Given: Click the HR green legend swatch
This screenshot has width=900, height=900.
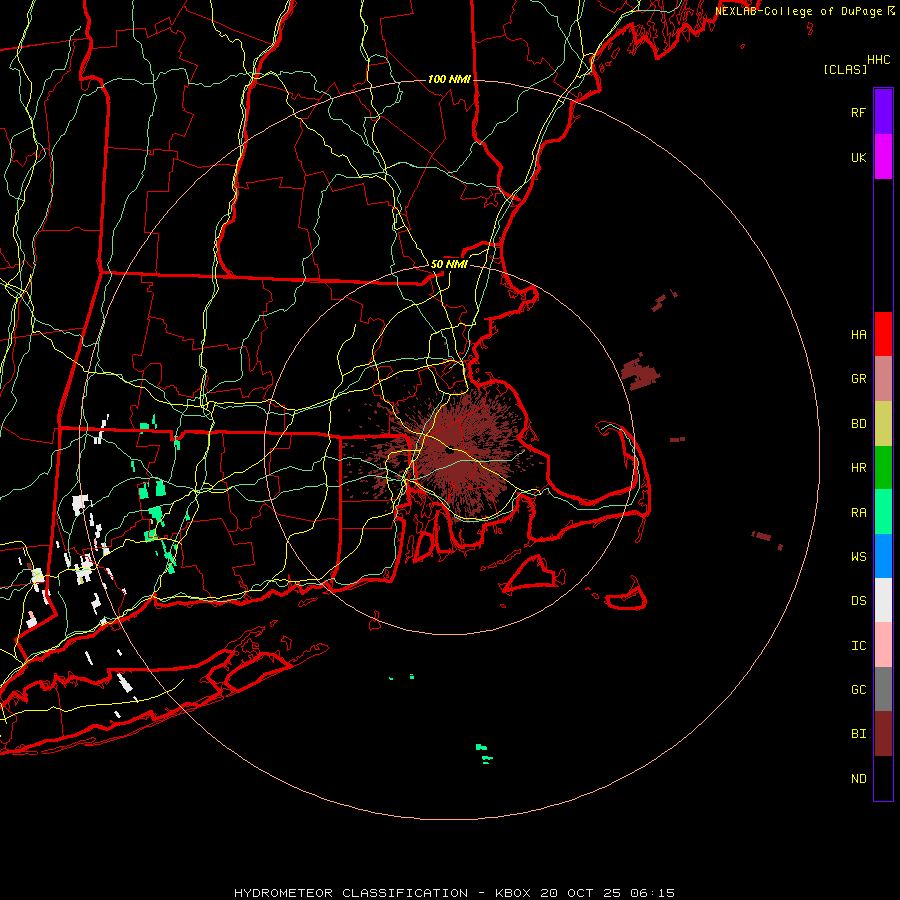Looking at the screenshot, I should (x=883, y=468).
